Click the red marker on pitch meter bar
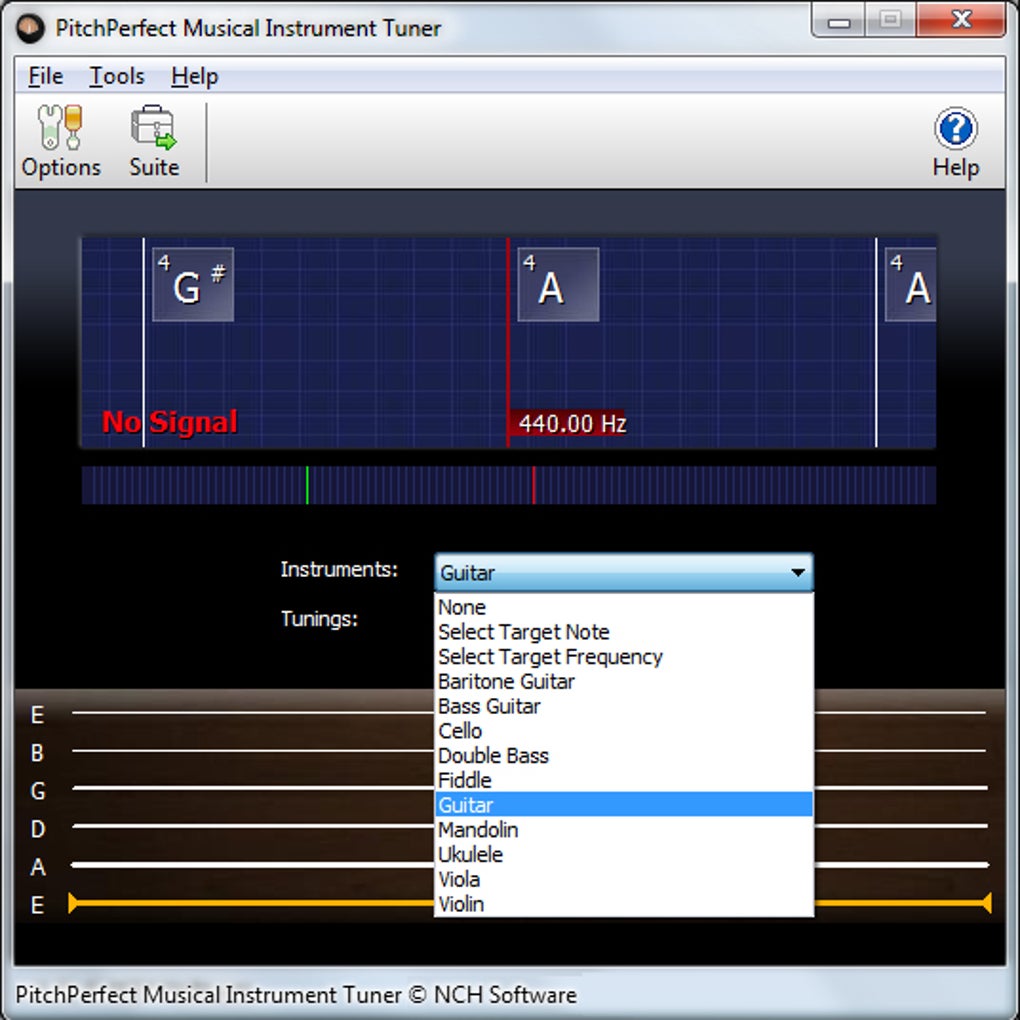Viewport: 1020px width, 1020px height. click(x=534, y=485)
